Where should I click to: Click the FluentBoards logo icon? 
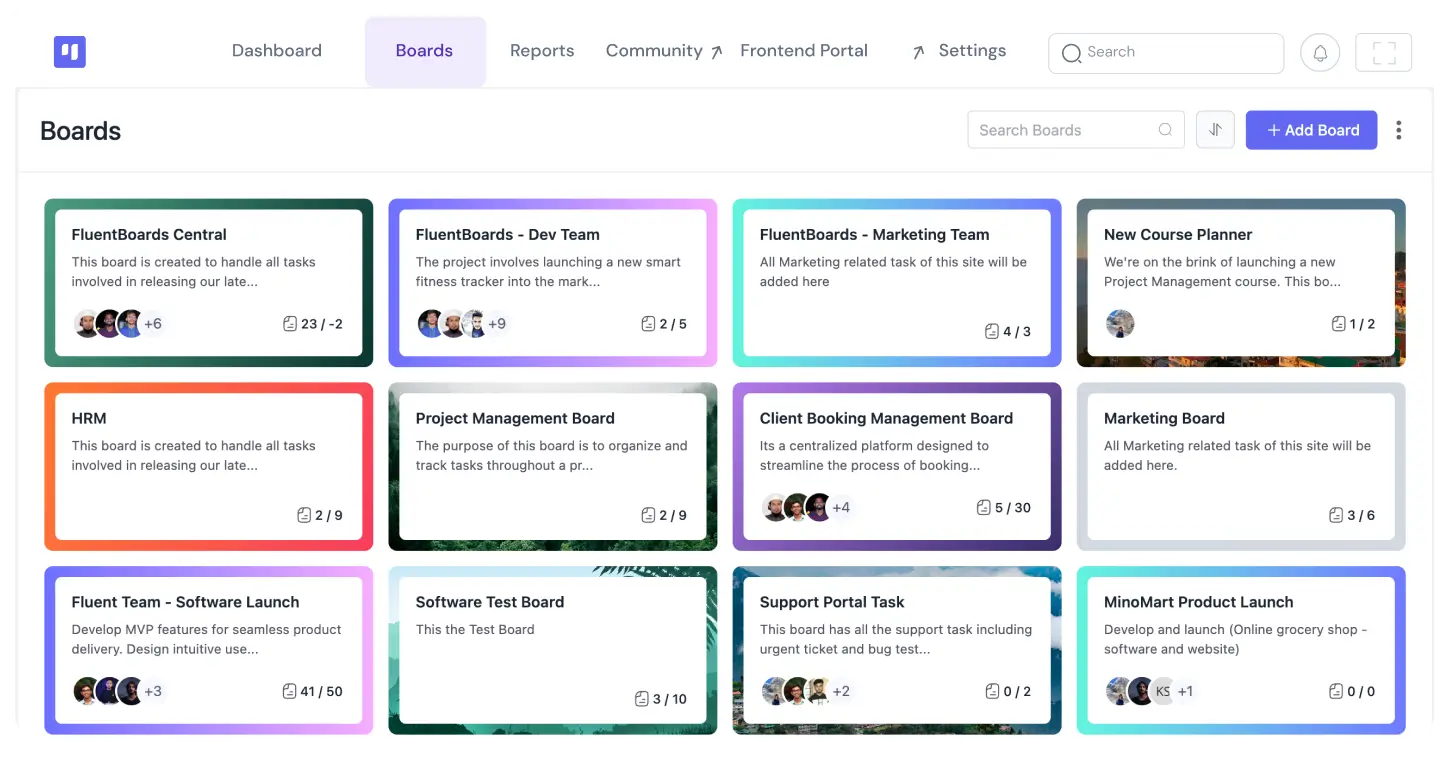point(70,52)
